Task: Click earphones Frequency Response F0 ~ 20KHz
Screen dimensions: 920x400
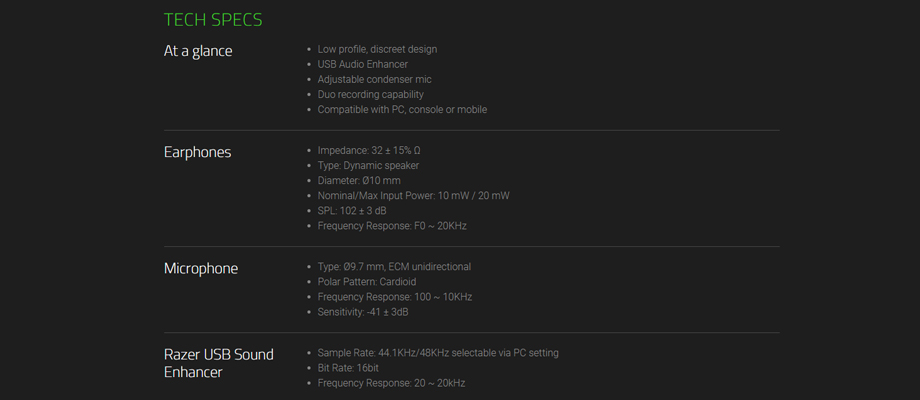Action: (392, 226)
